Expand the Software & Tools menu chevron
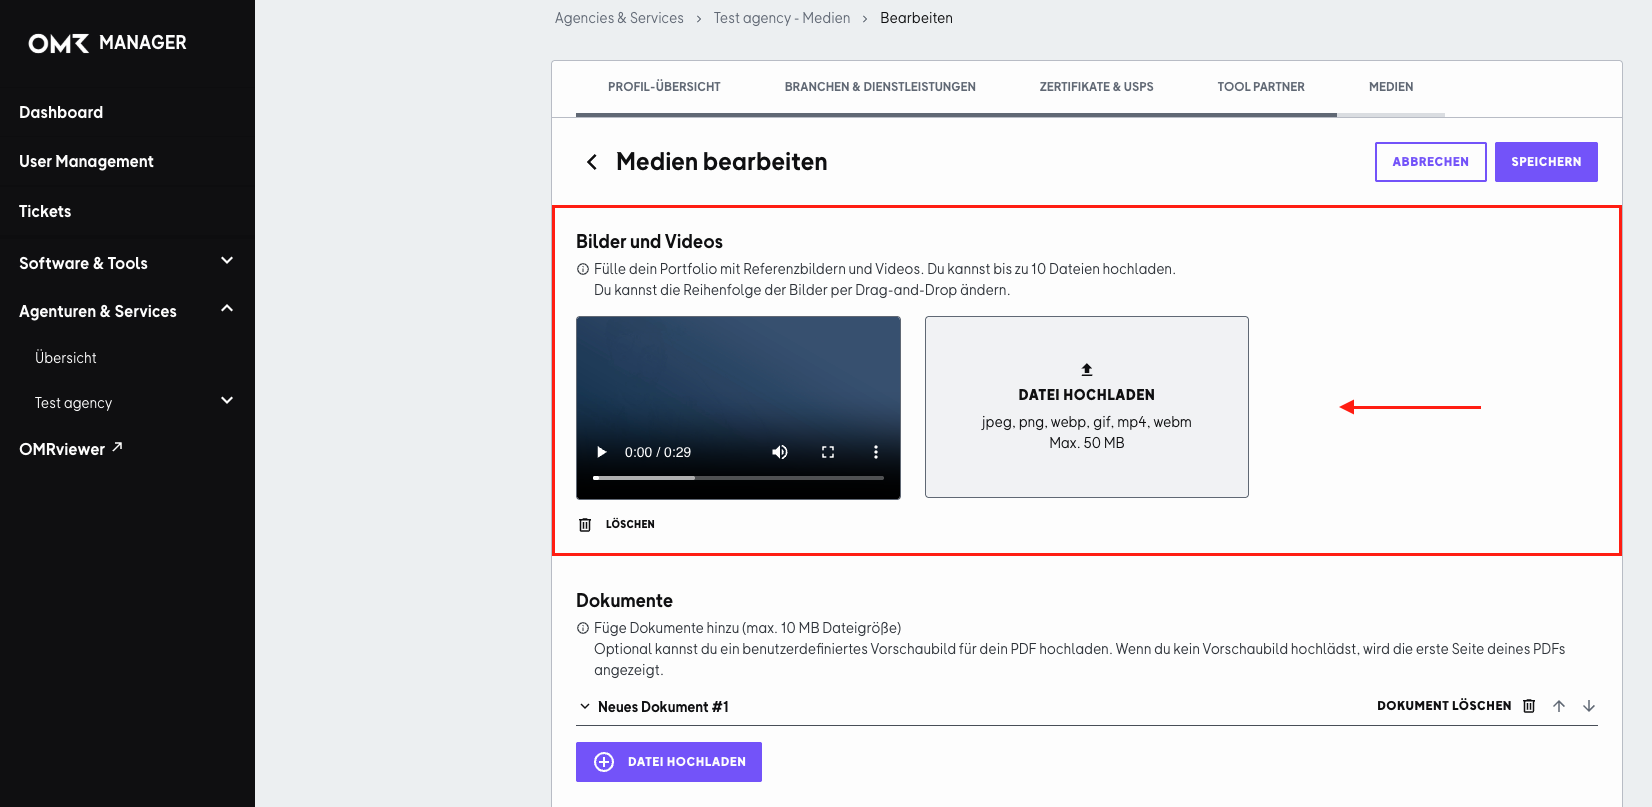 point(227,261)
